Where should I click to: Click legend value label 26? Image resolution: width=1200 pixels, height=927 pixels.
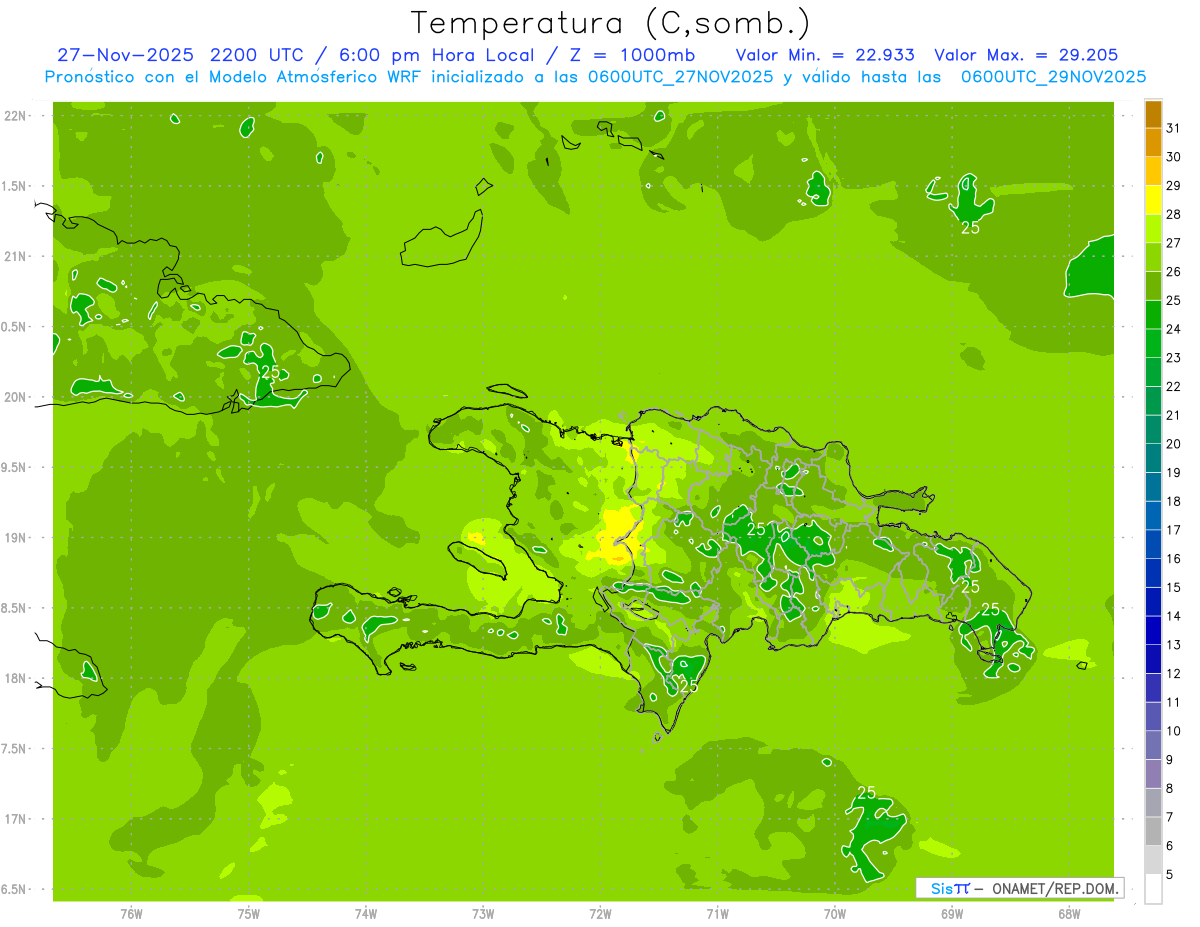pos(1173,272)
